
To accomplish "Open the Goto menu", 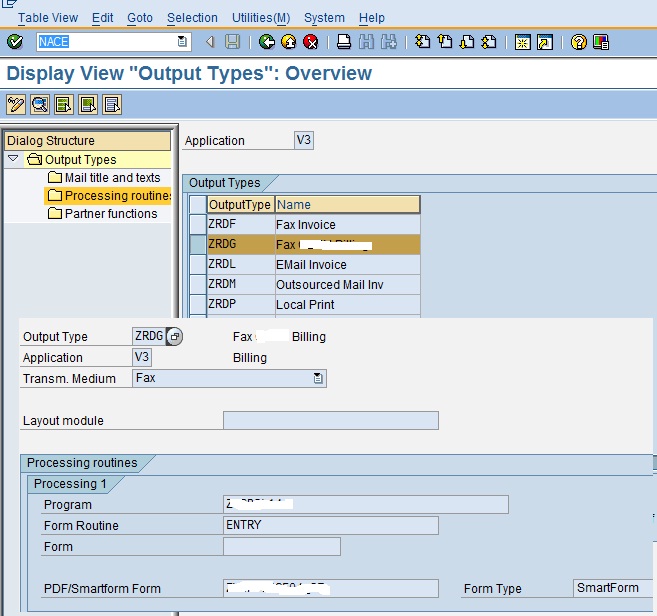I will click(140, 18).
